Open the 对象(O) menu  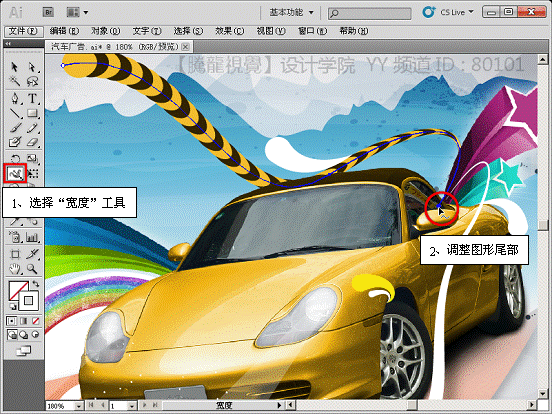point(106,31)
